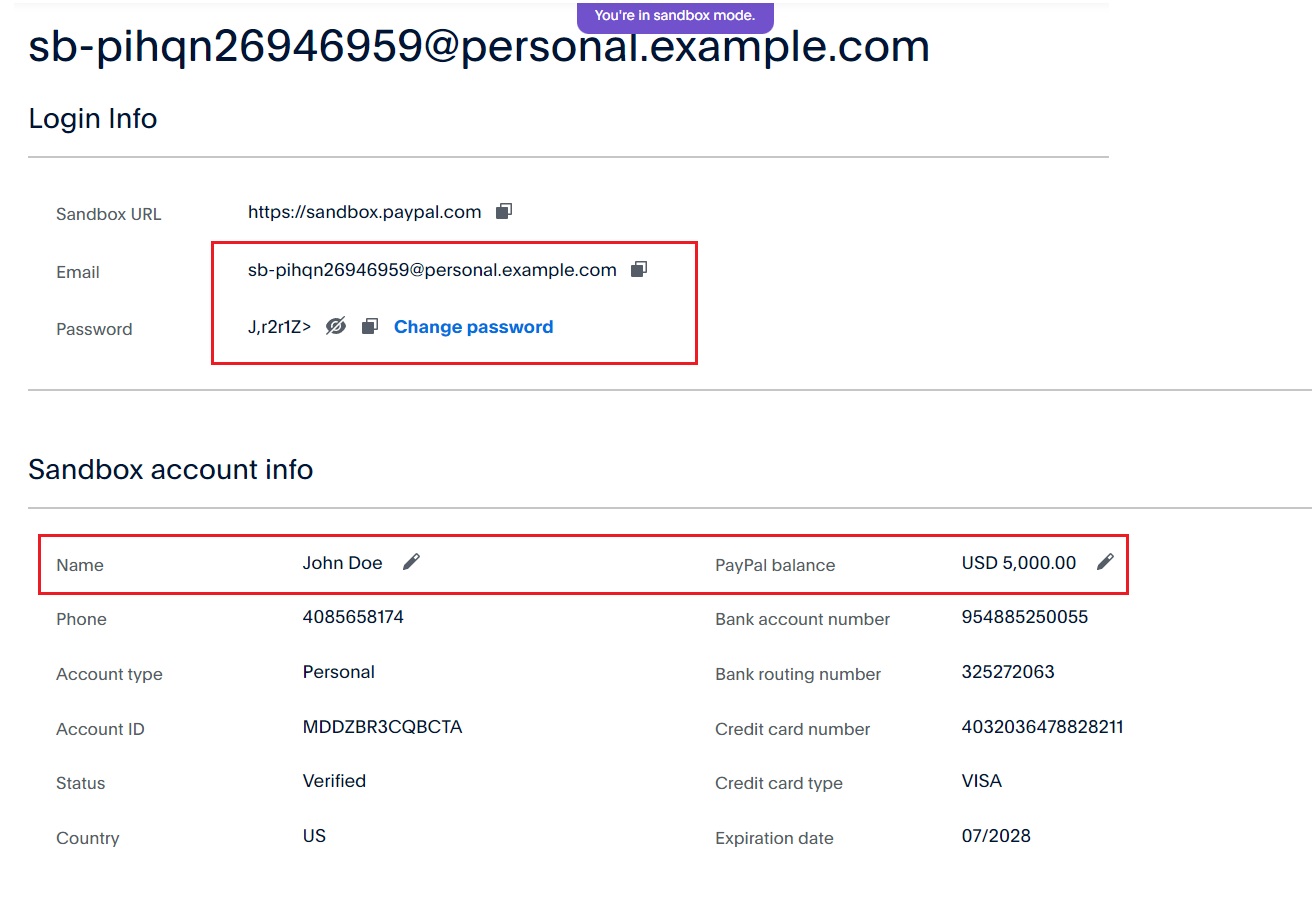Copy the email address using its copy icon
This screenshot has height=899, width=1312.
(x=639, y=269)
